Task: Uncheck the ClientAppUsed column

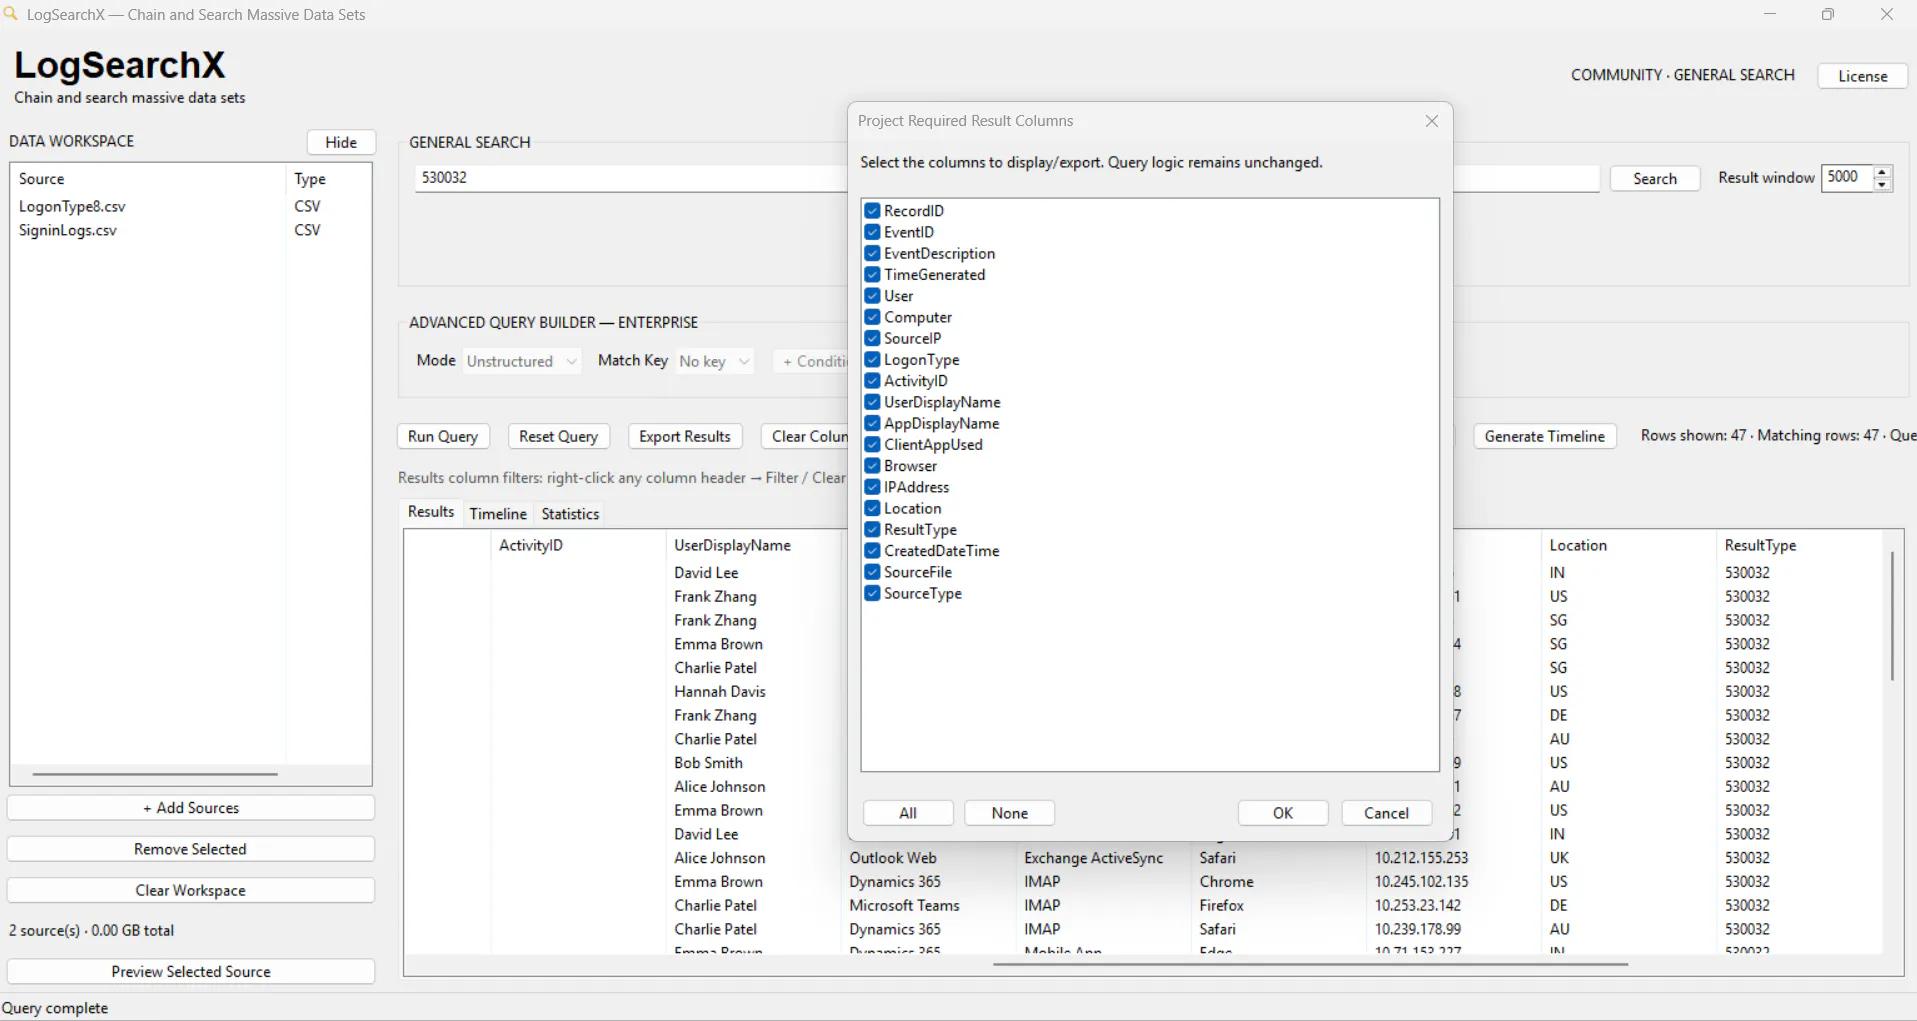Action: pos(872,444)
